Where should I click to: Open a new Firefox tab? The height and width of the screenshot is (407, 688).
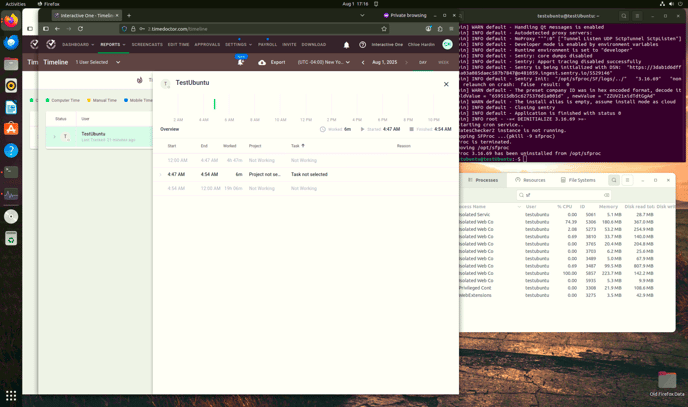click(129, 15)
